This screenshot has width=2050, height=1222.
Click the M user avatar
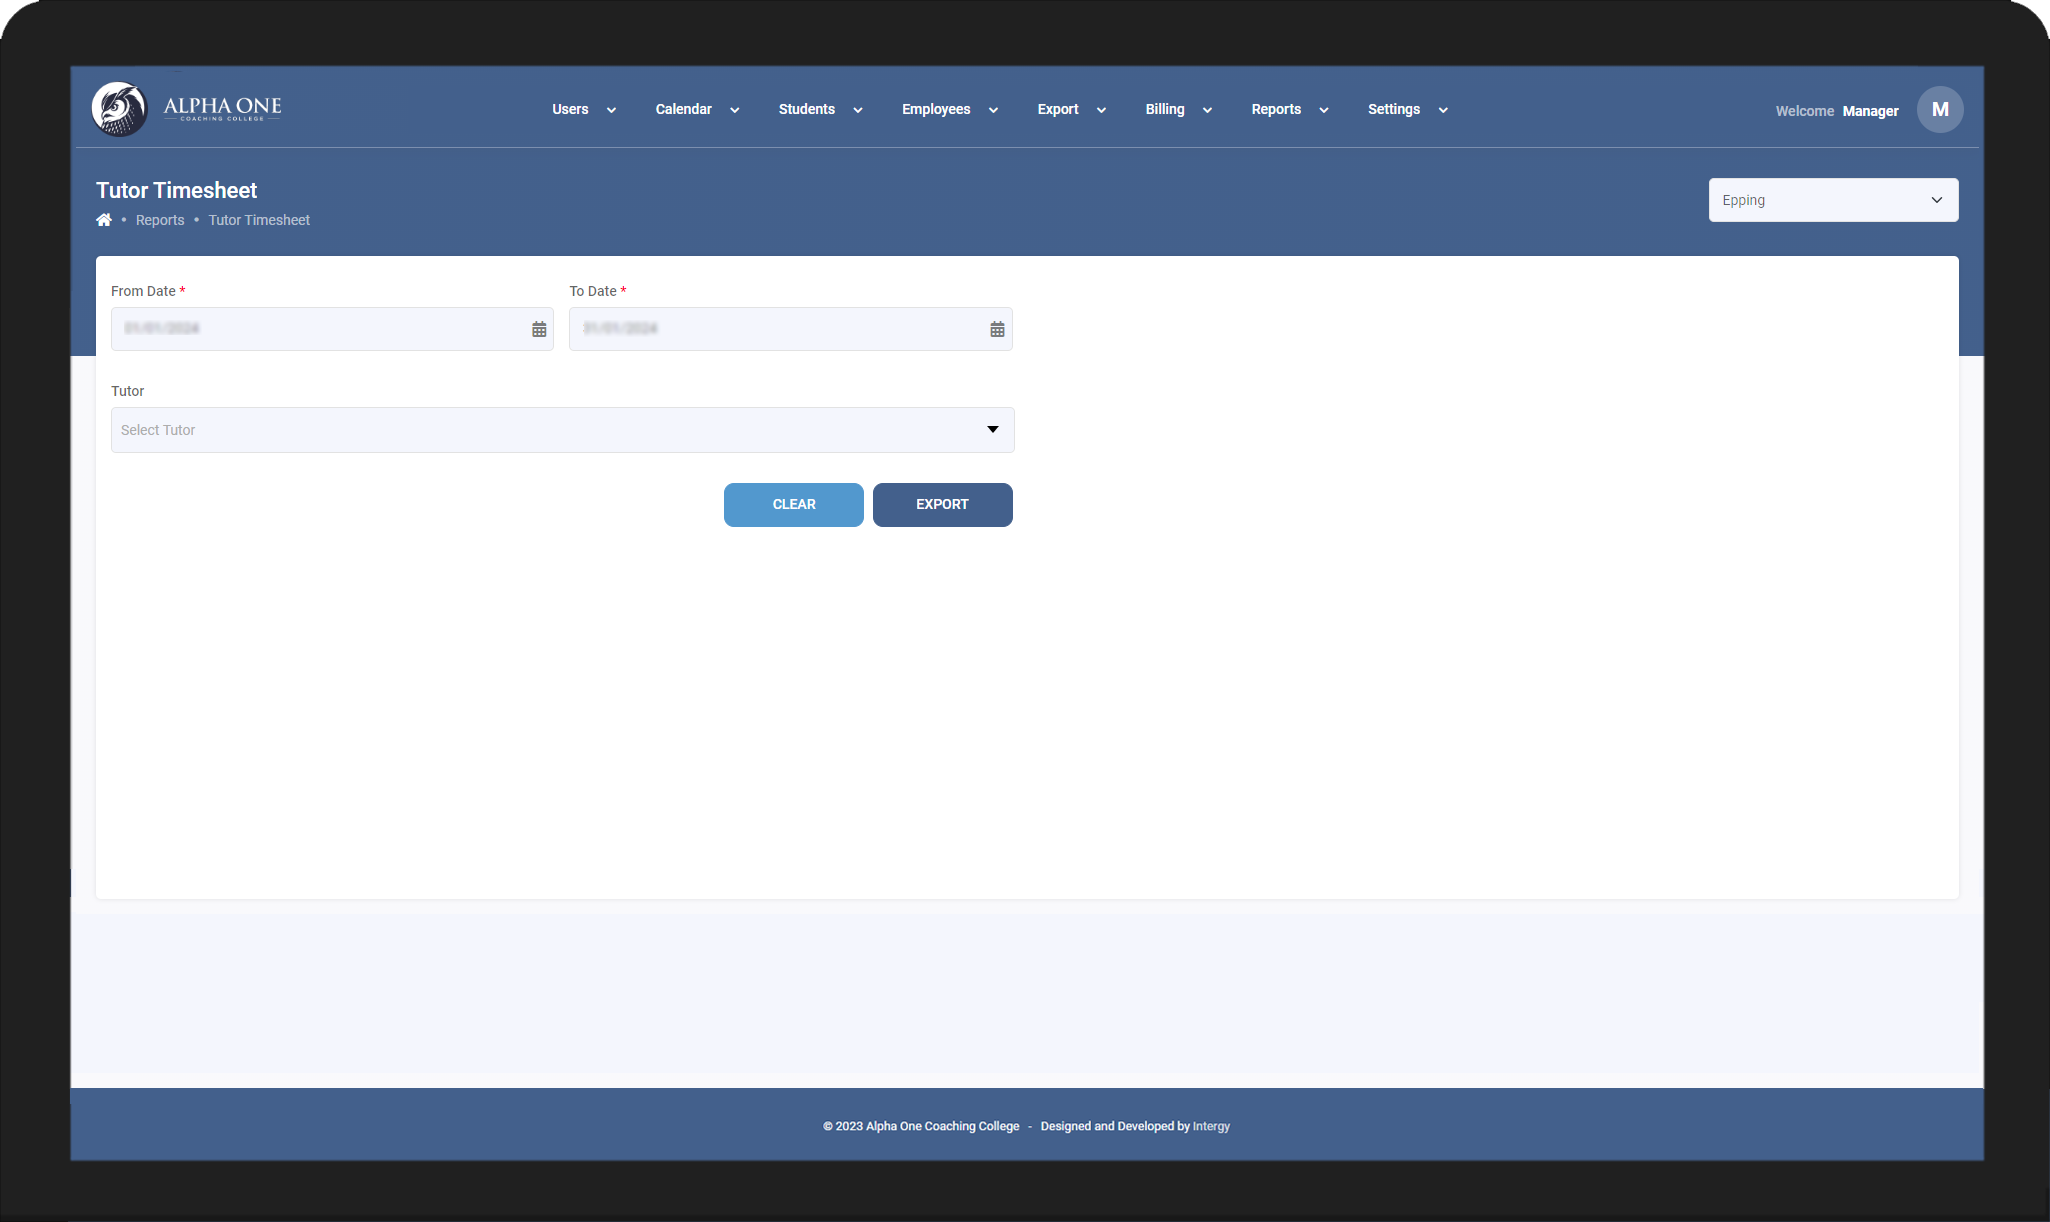[1940, 109]
